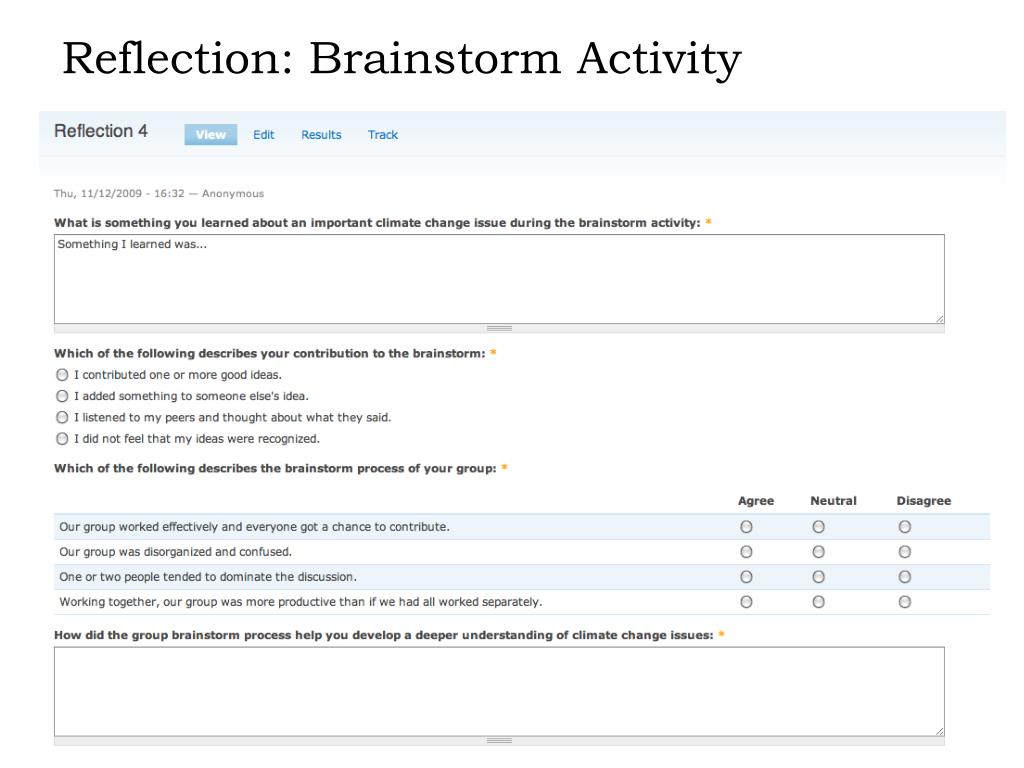Viewport: 1024px width, 768px height.
Task: Mark Disagree for 'One or two people dominated'
Action: pyautogui.click(x=904, y=577)
